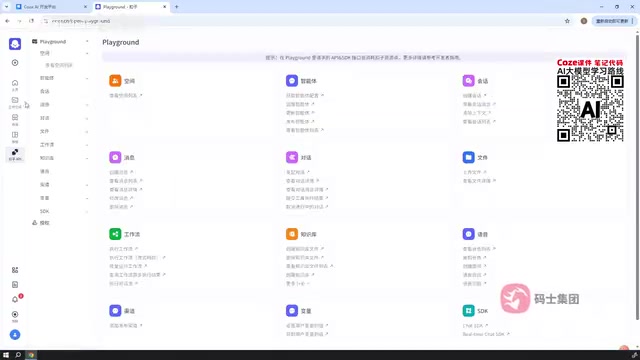
Task: Click the Chrome icon in taskbar
Action: (x=31, y=355)
